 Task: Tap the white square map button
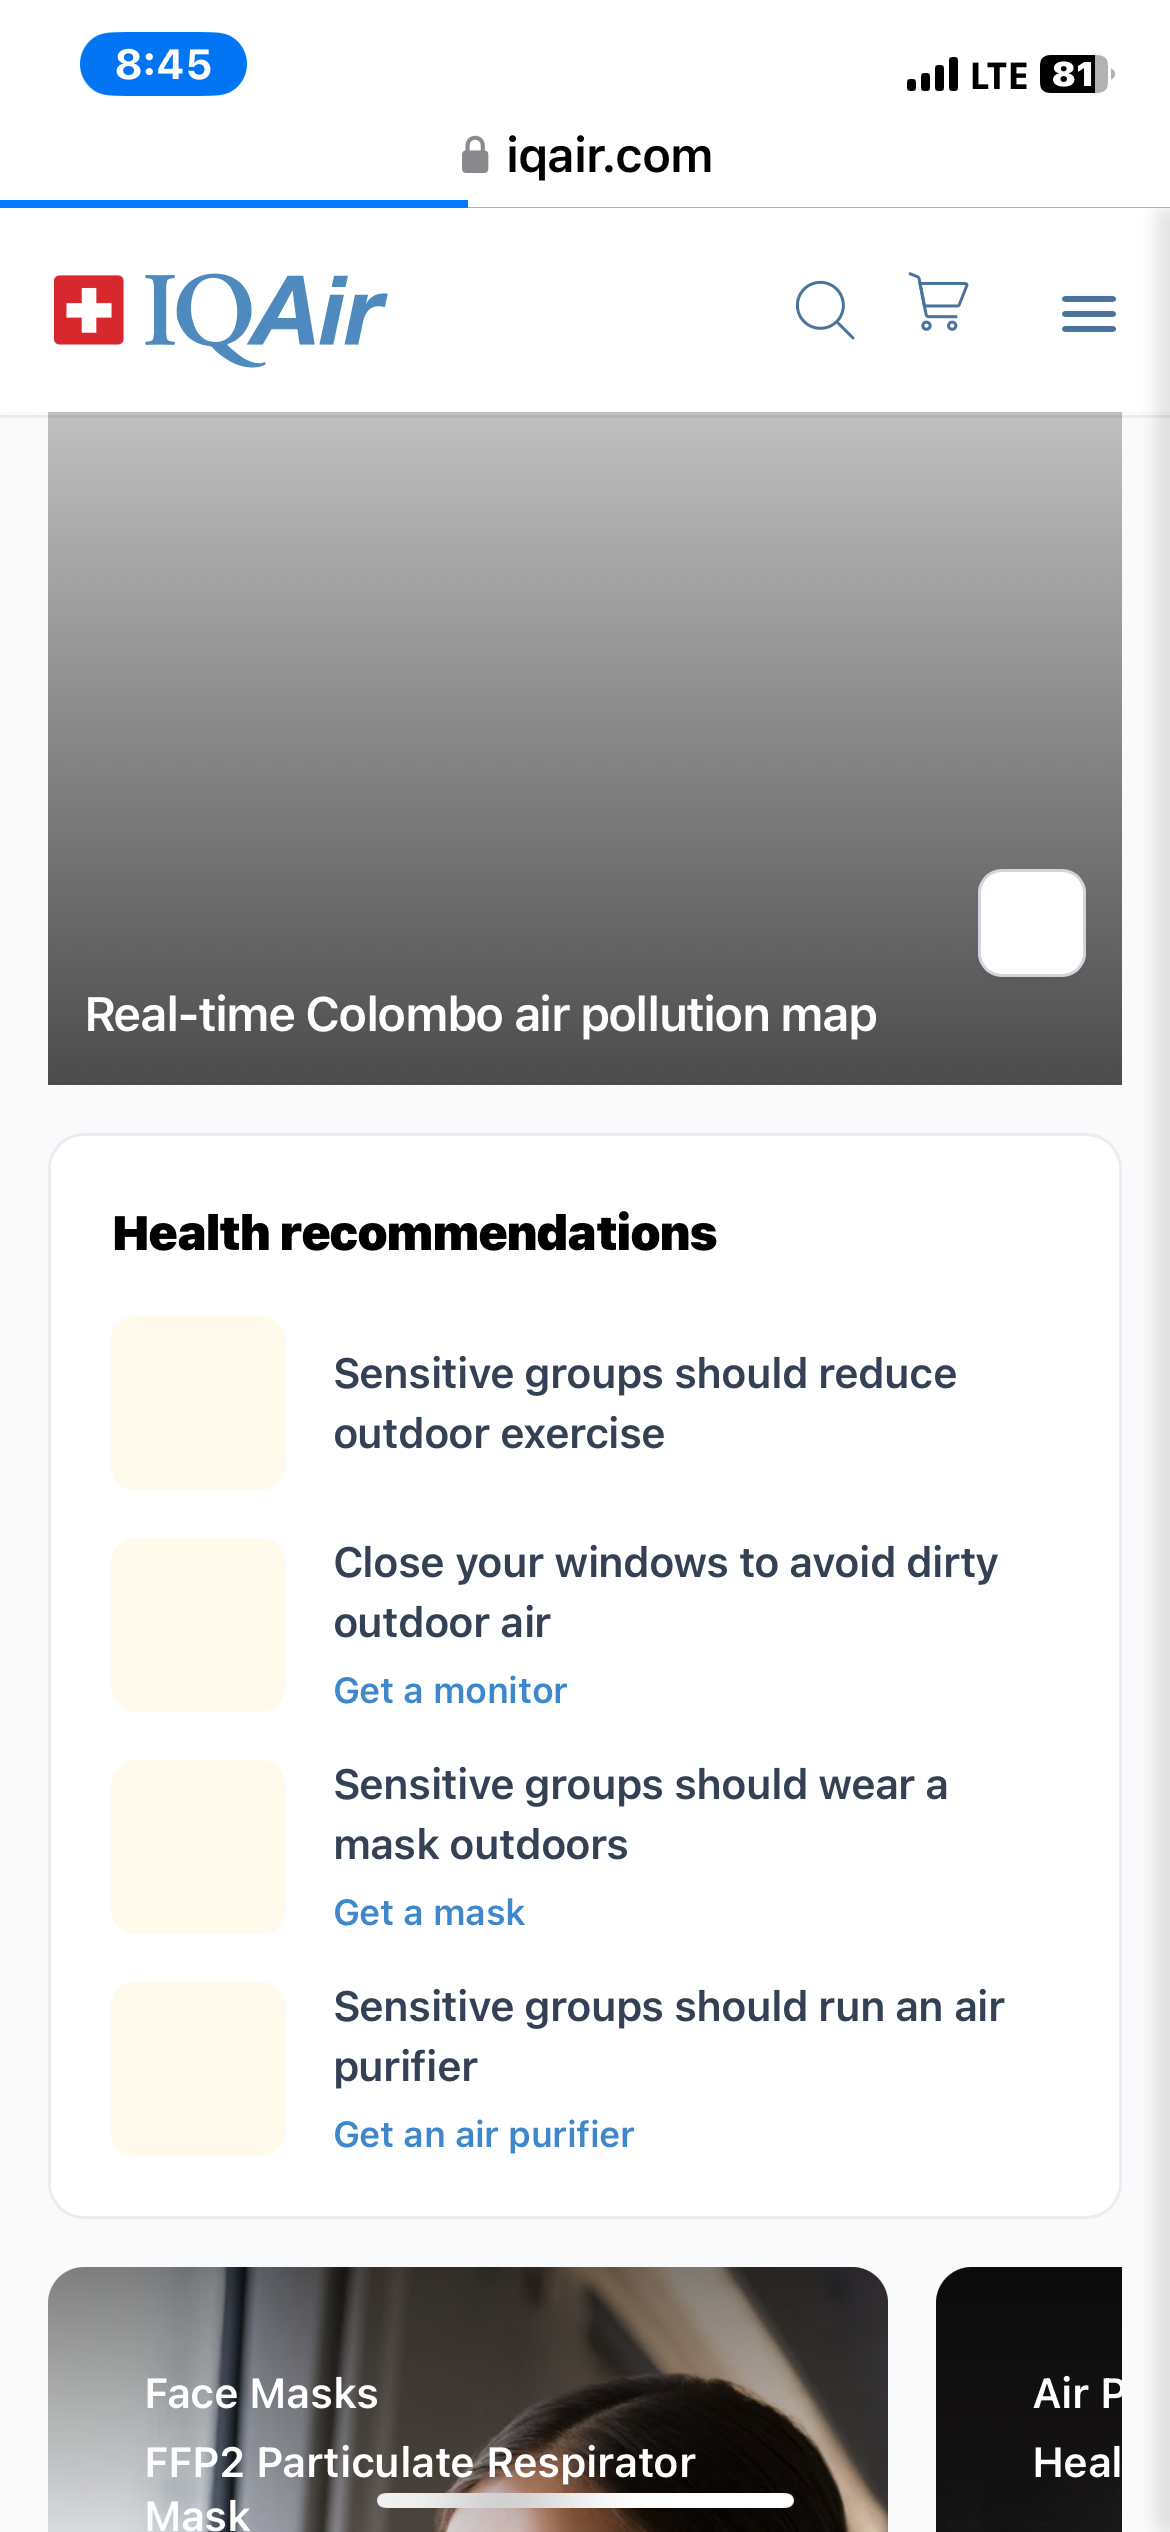pyautogui.click(x=1031, y=922)
